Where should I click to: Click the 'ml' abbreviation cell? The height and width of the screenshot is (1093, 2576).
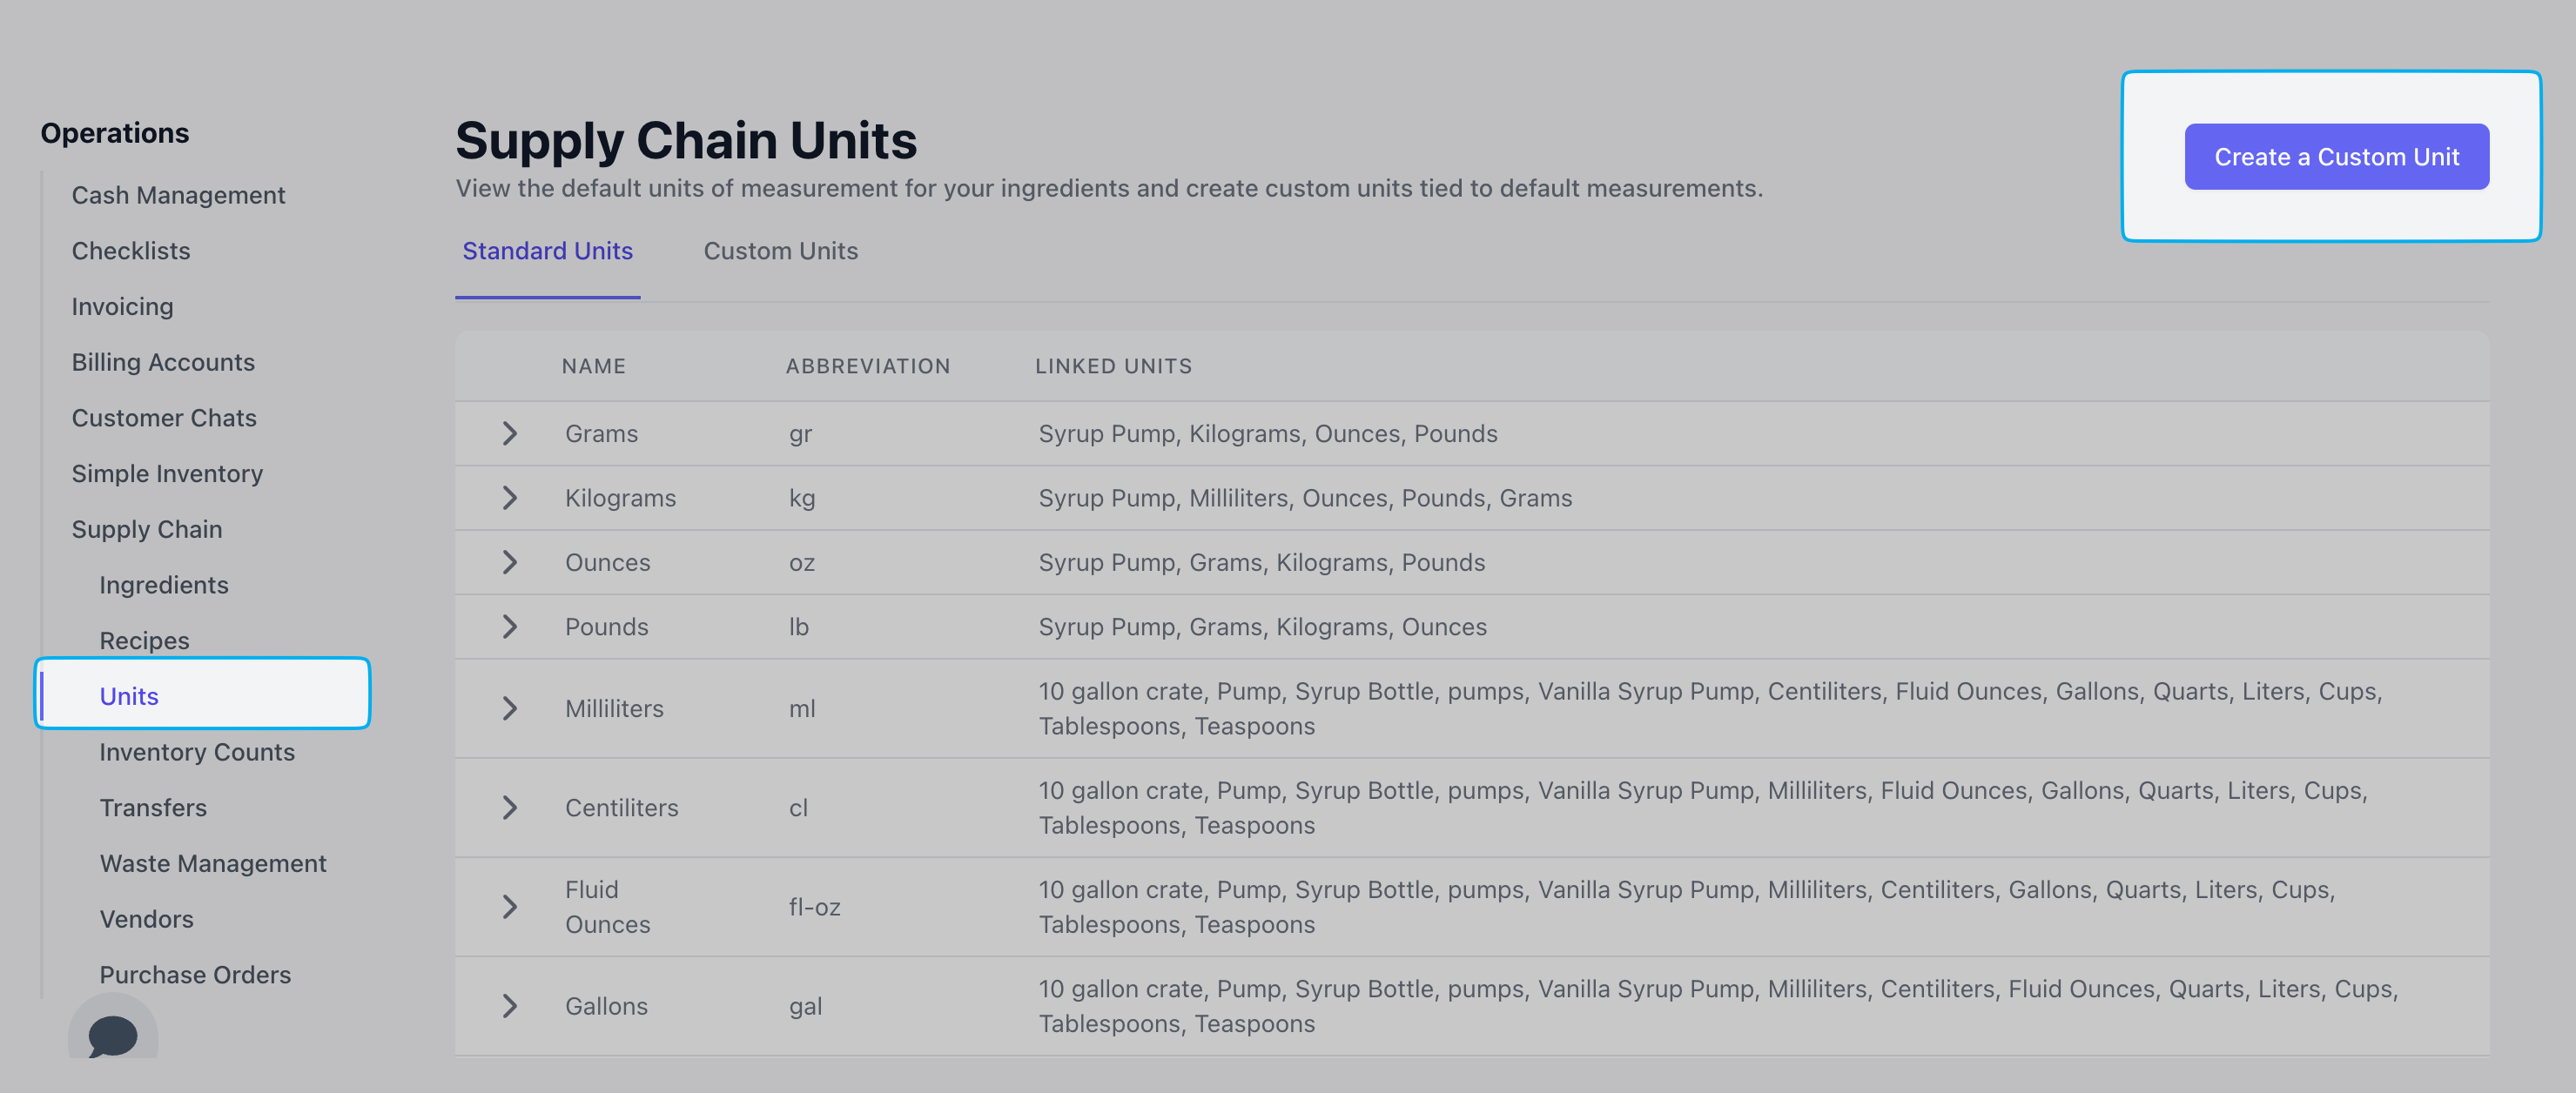pyautogui.click(x=802, y=708)
